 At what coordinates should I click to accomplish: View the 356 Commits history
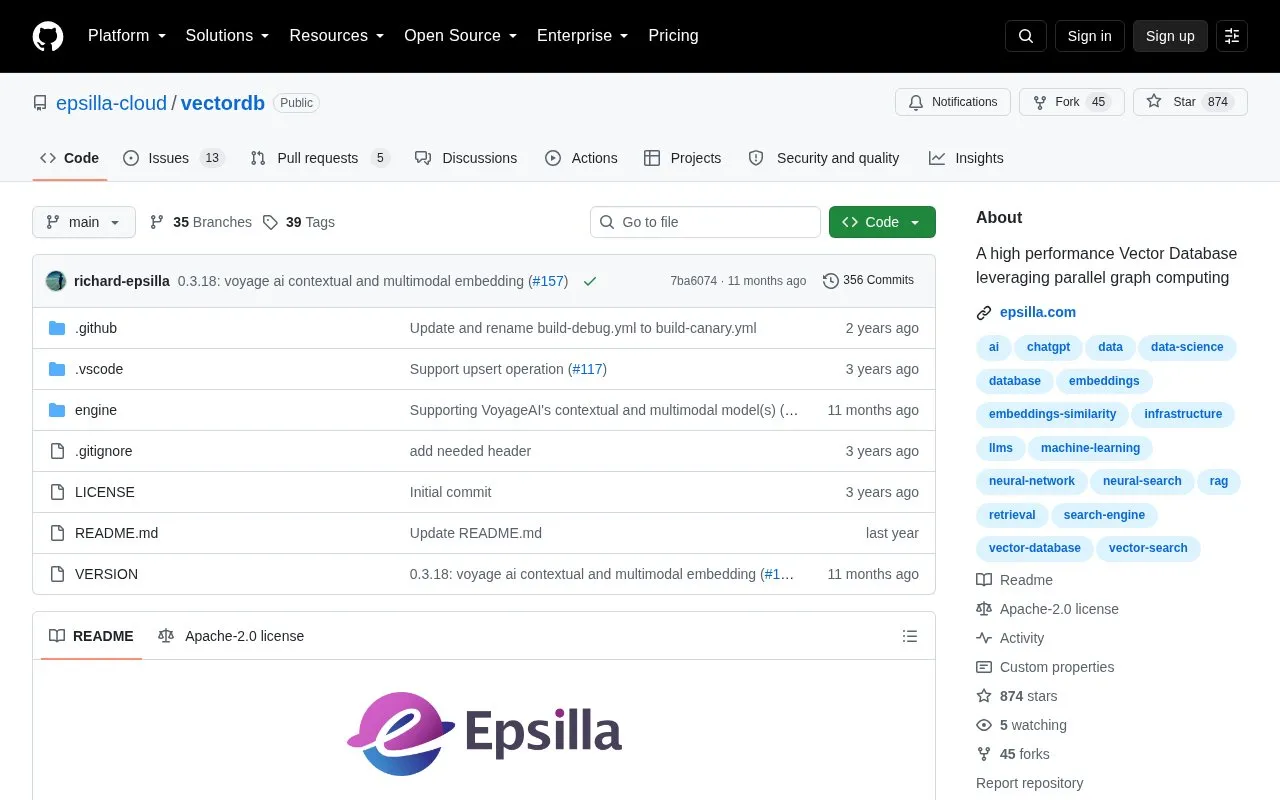pyautogui.click(x=868, y=281)
